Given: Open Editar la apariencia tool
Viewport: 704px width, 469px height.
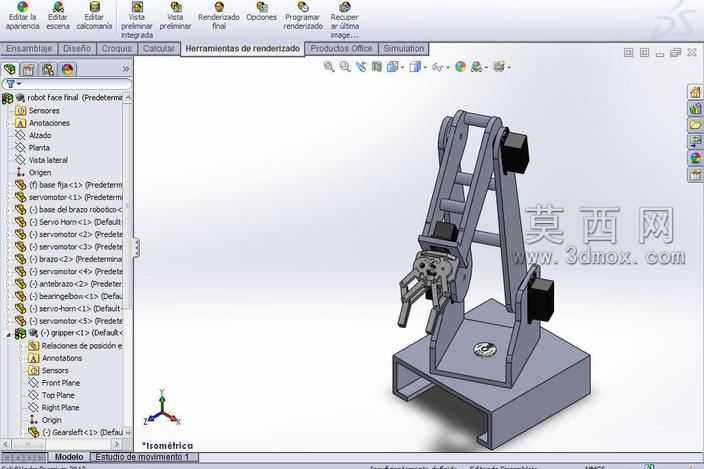Looking at the screenshot, I should (x=22, y=15).
